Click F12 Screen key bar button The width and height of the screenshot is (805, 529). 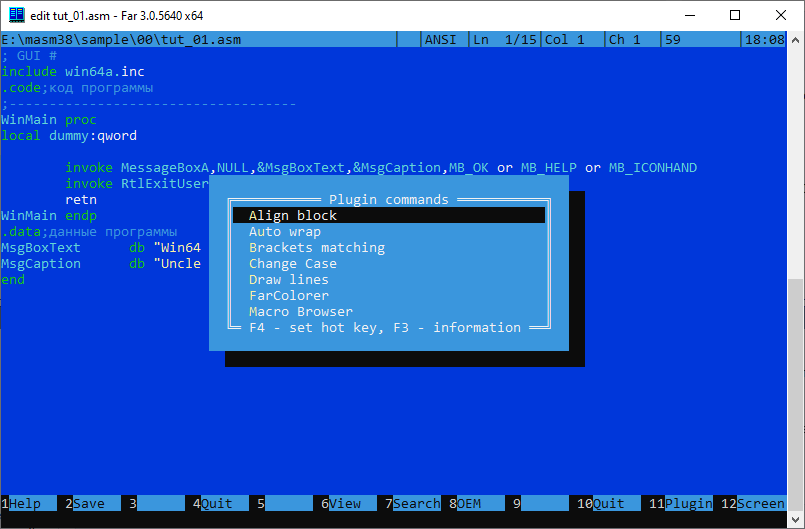[760, 504]
